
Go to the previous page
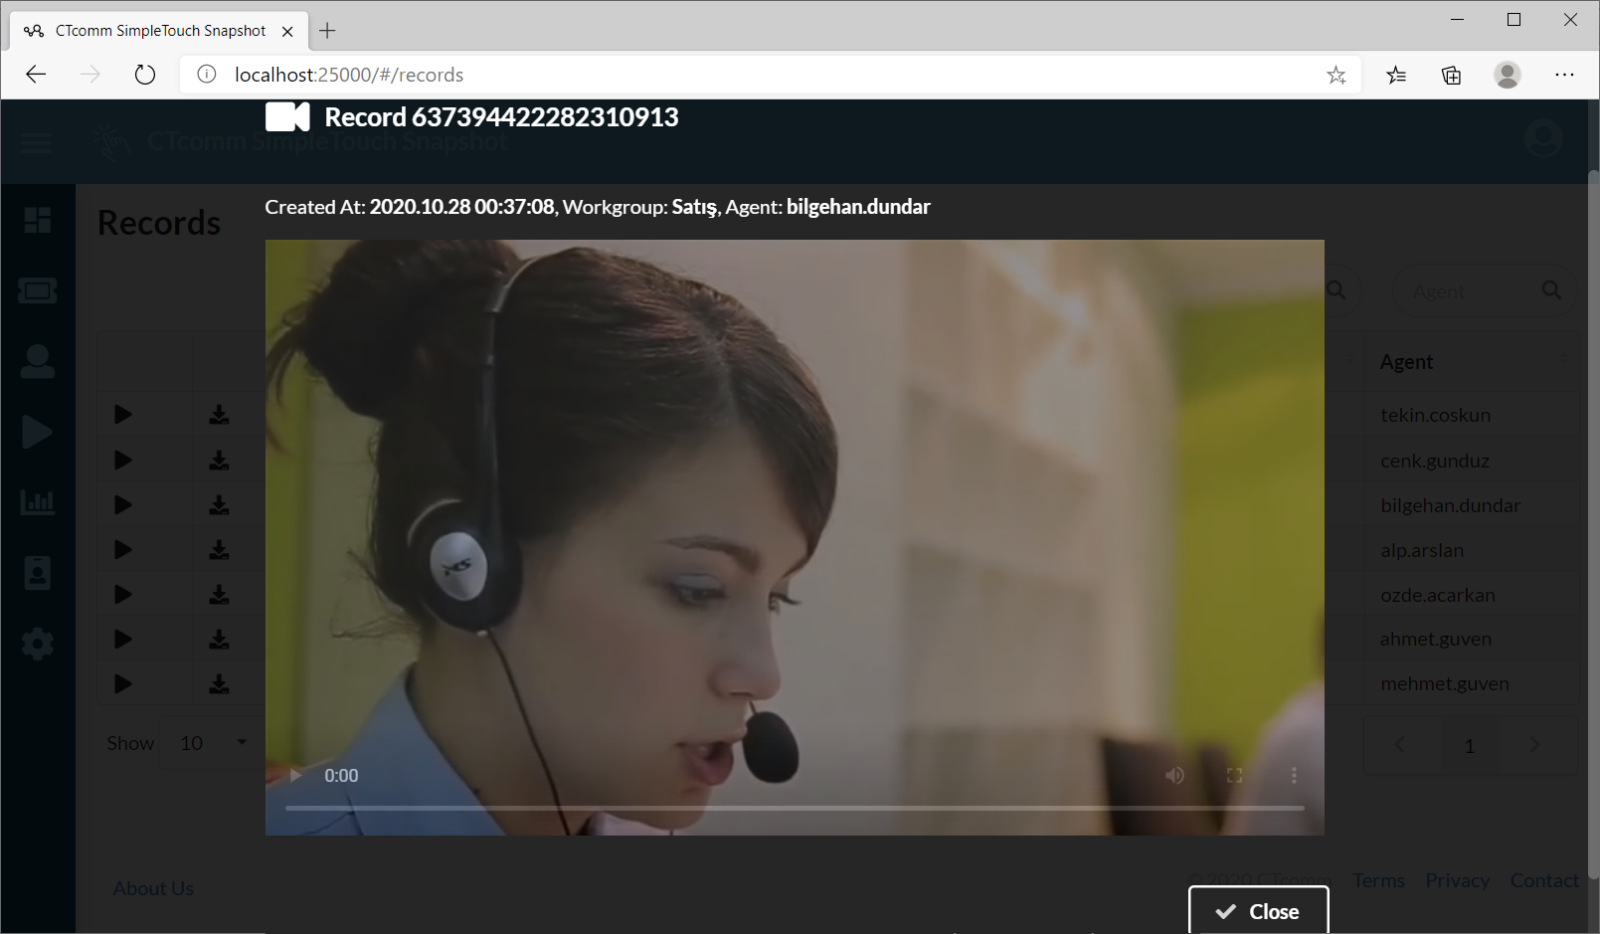point(1400,745)
